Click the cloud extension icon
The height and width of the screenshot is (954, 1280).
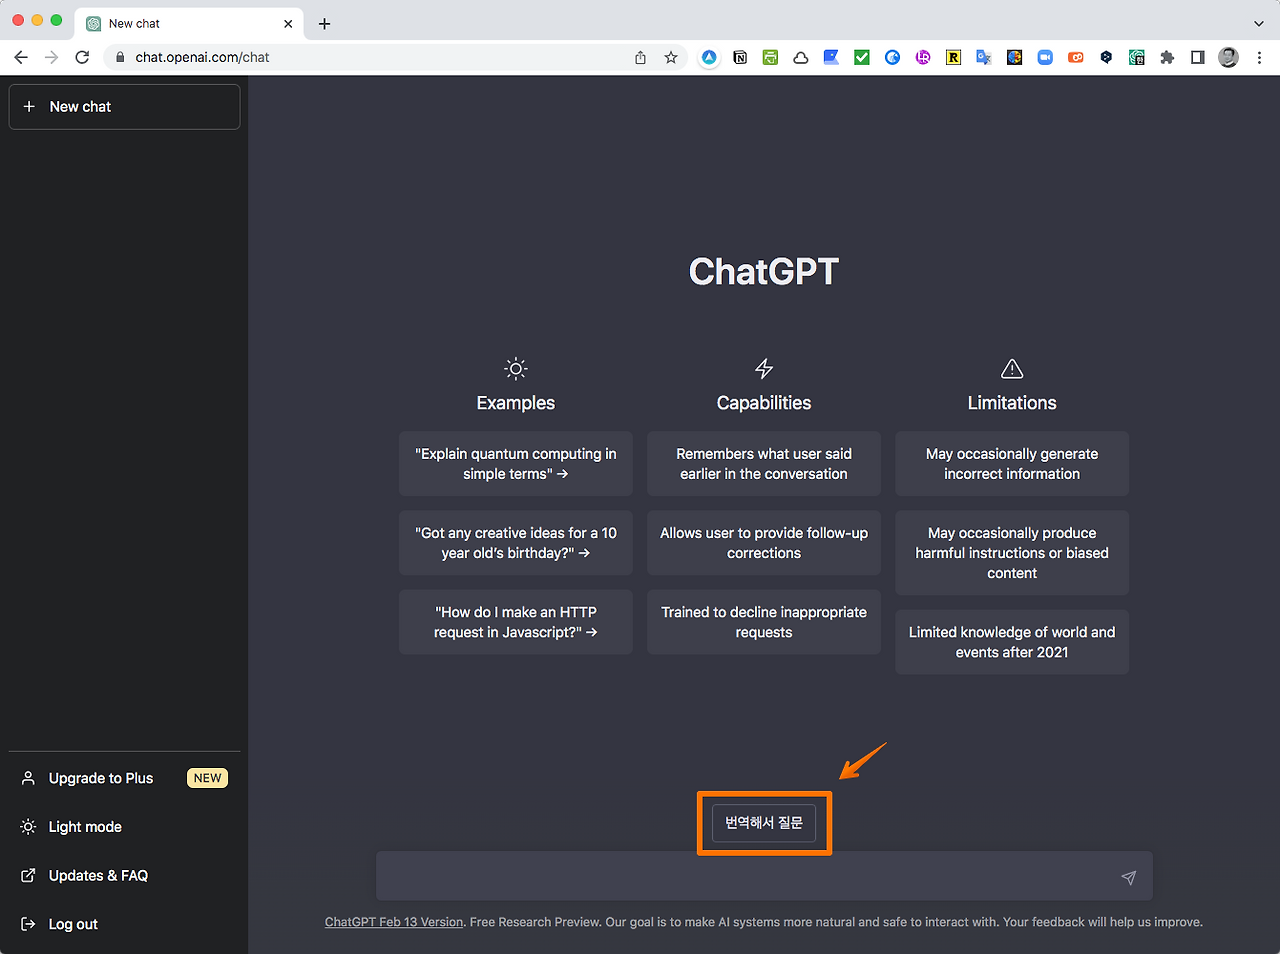point(801,57)
